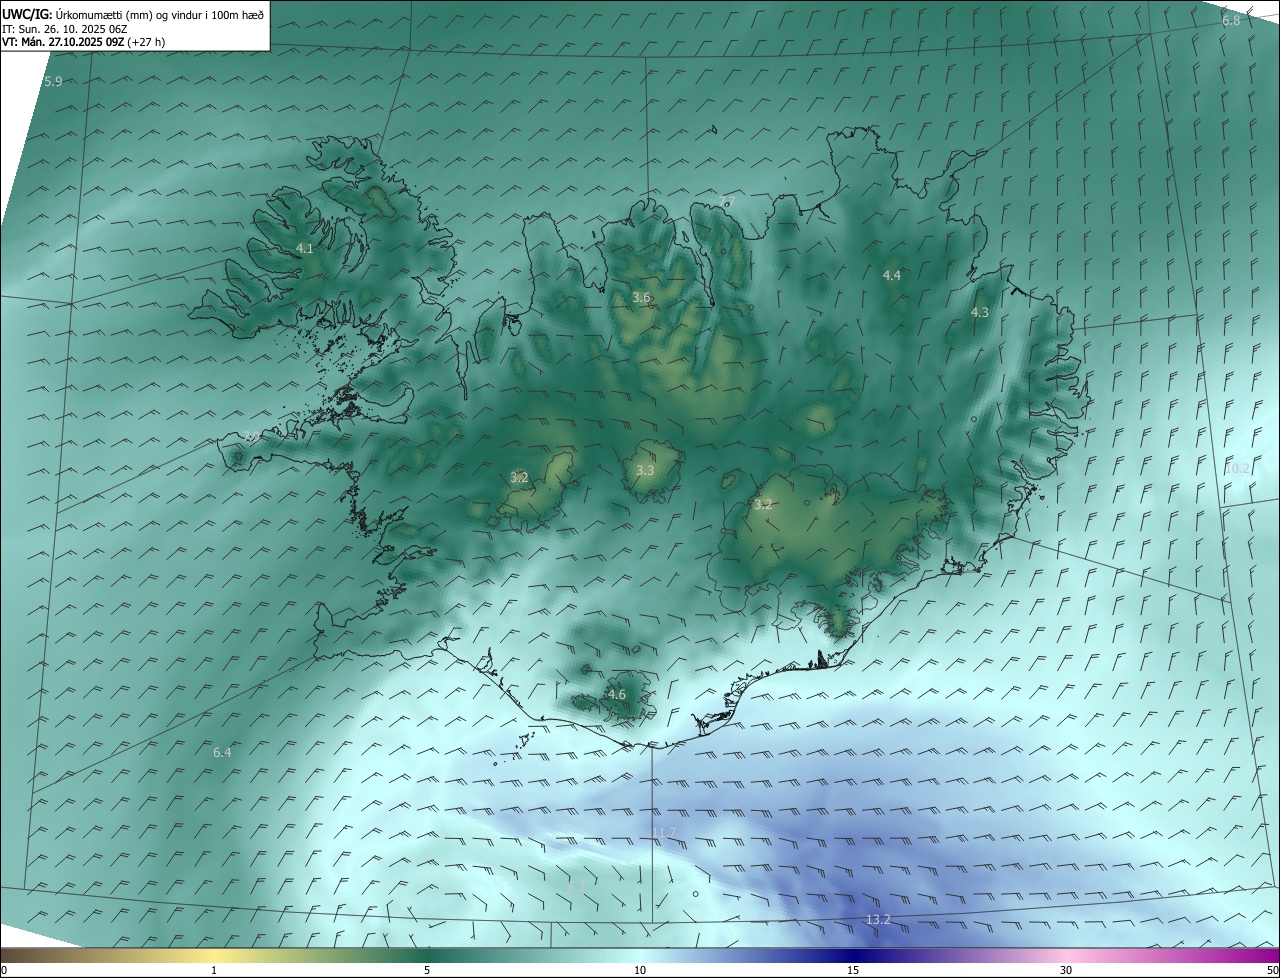Click the 11.7 precipitation value label

click(x=664, y=832)
